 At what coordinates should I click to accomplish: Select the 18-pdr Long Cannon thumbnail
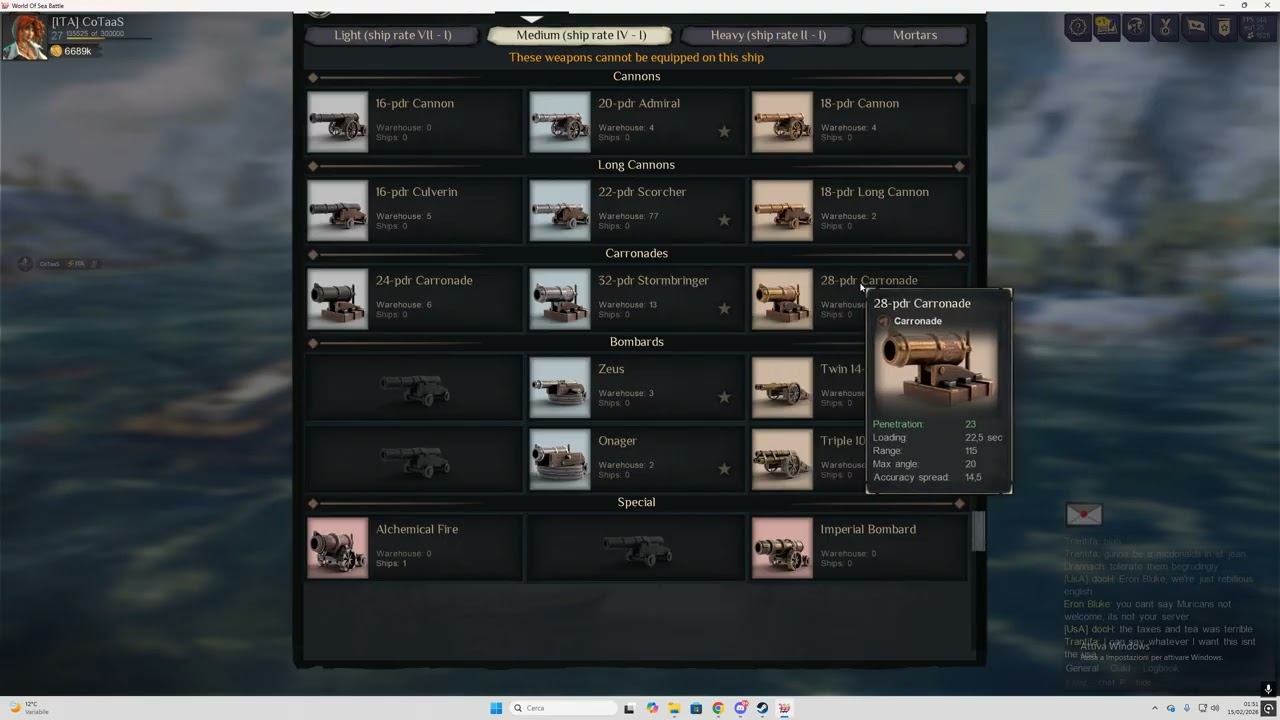coord(782,210)
